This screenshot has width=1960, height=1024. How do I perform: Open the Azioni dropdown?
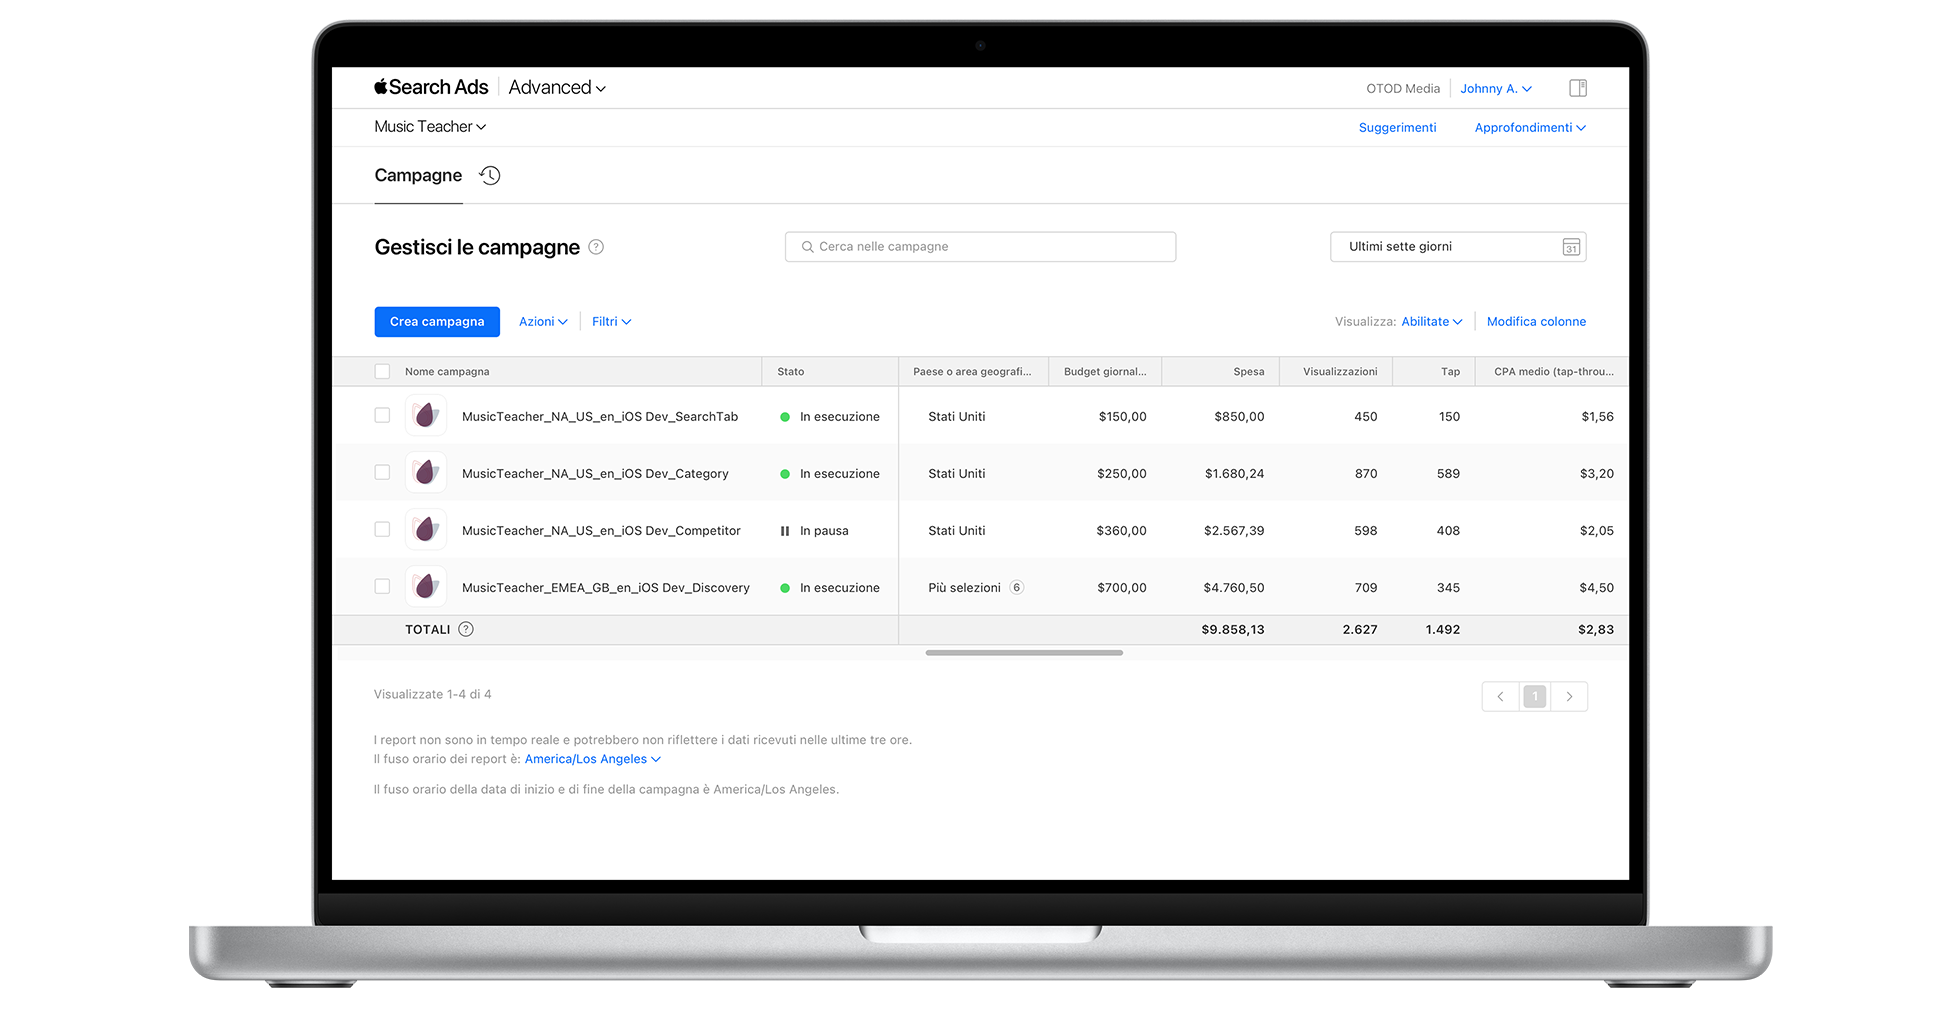coord(543,321)
